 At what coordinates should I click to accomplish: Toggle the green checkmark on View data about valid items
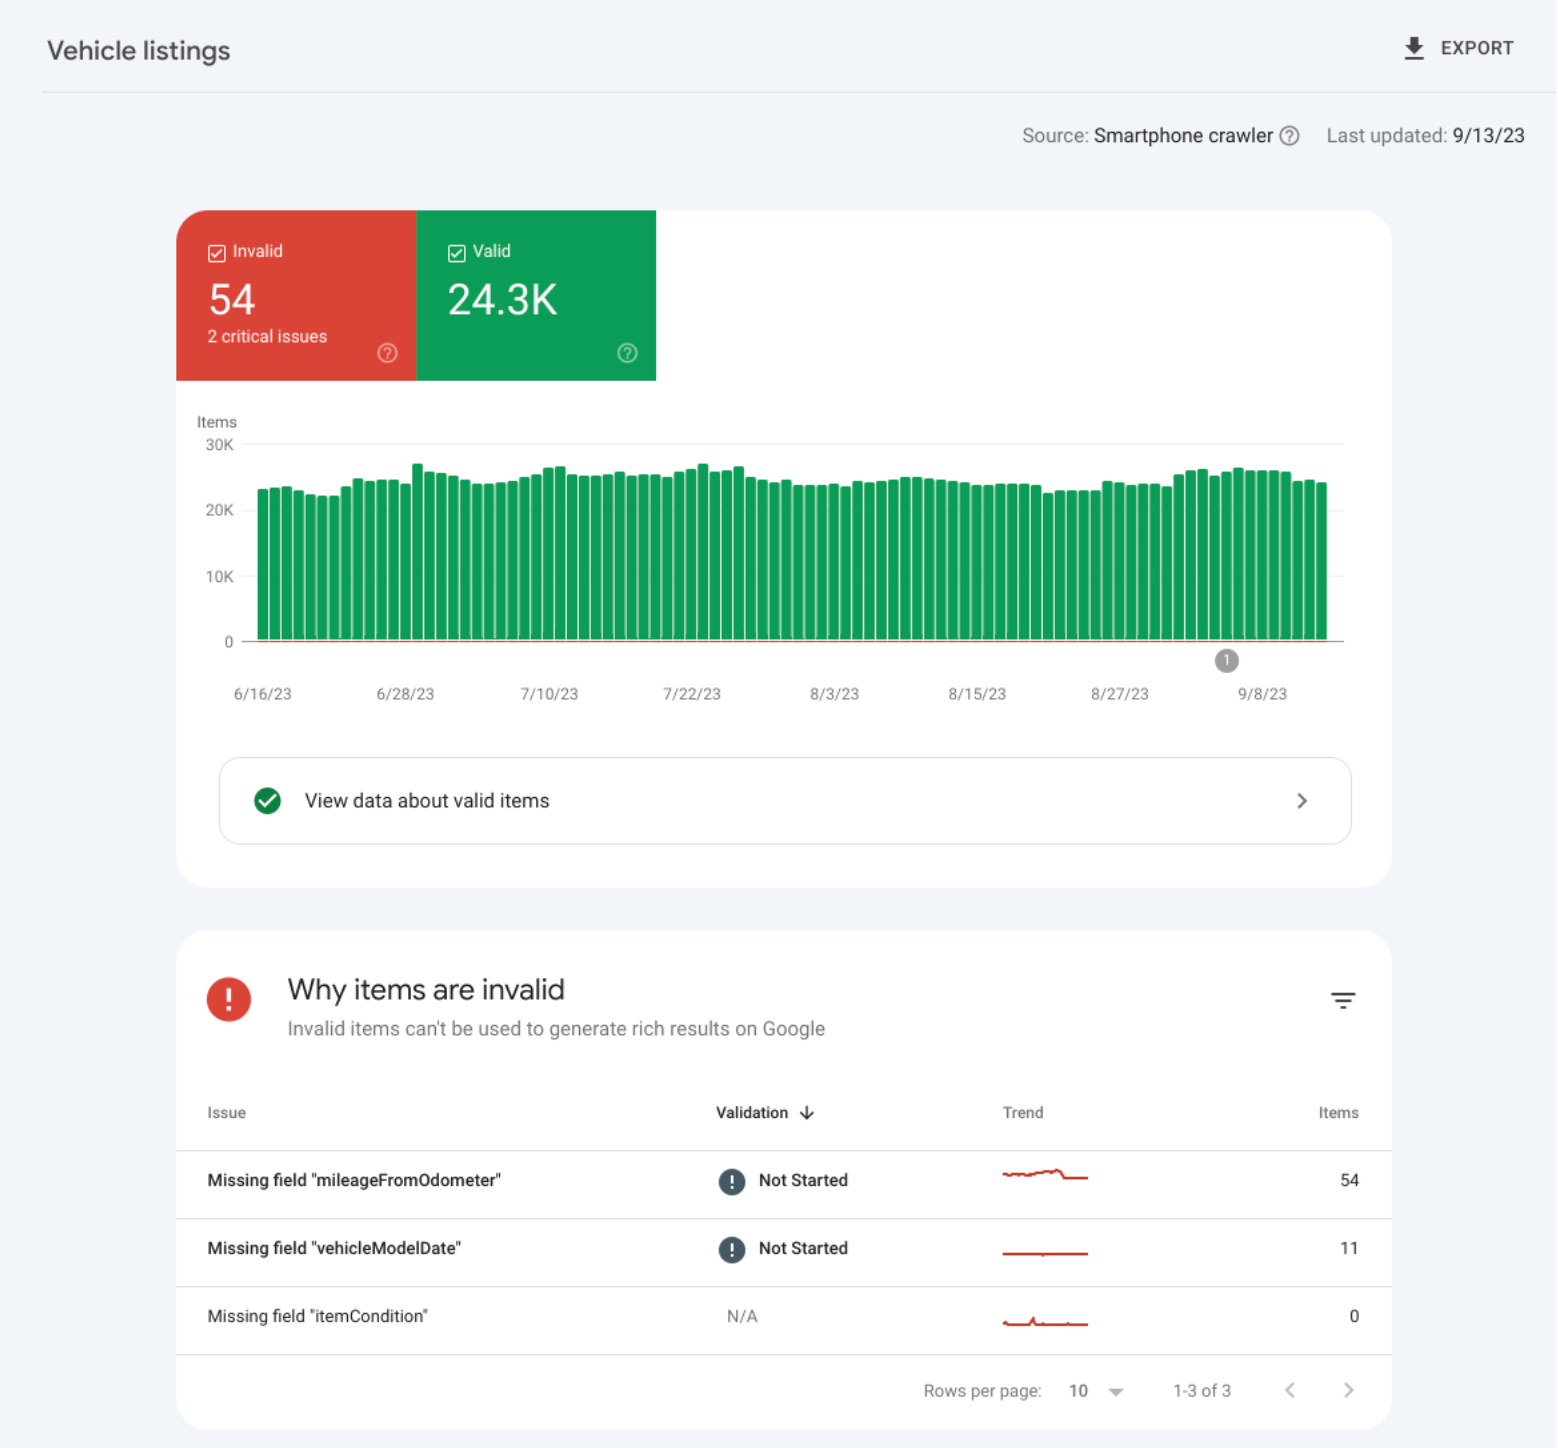point(267,800)
